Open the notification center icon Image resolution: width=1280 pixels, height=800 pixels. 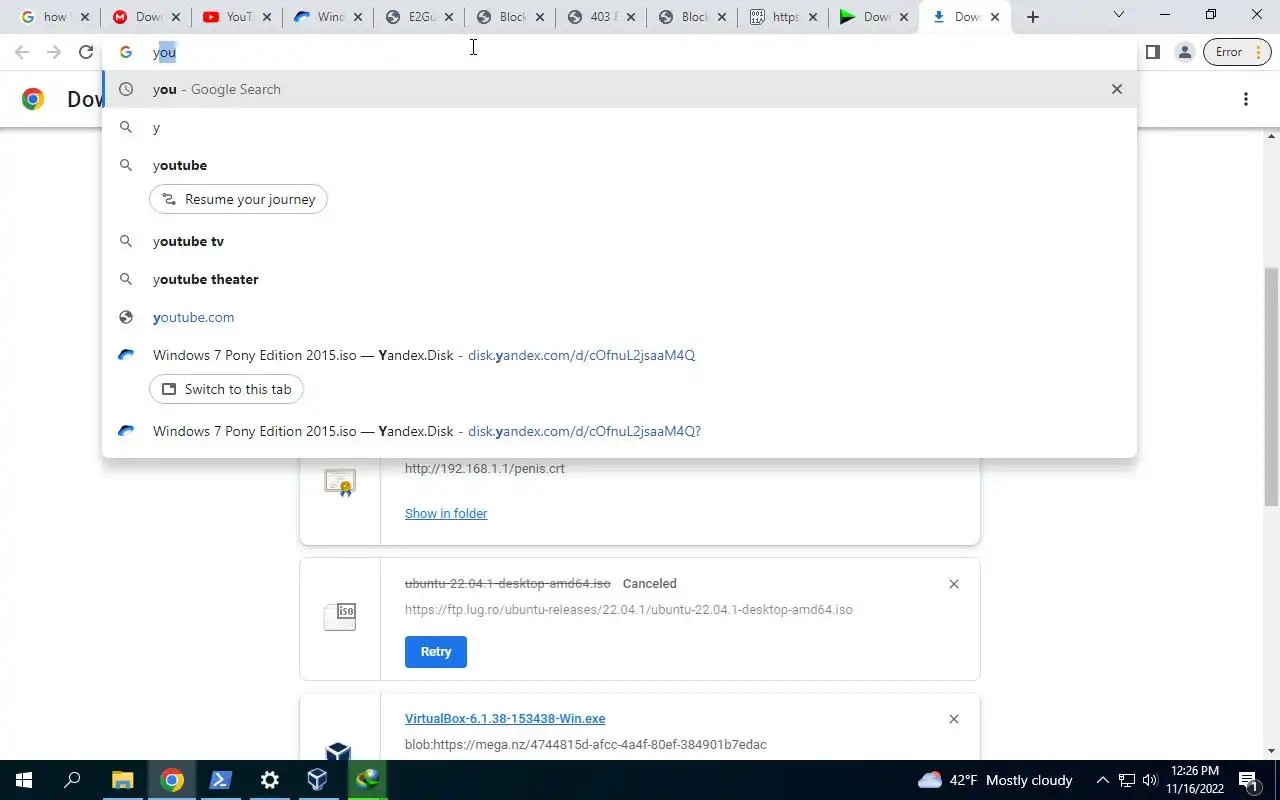point(1248,780)
